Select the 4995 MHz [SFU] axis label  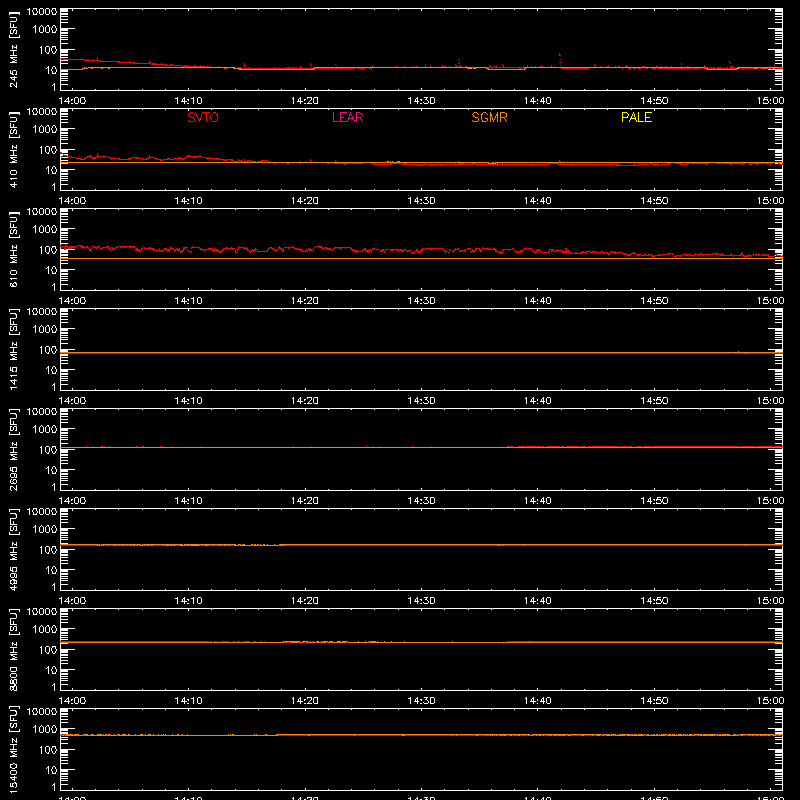(x=14, y=549)
